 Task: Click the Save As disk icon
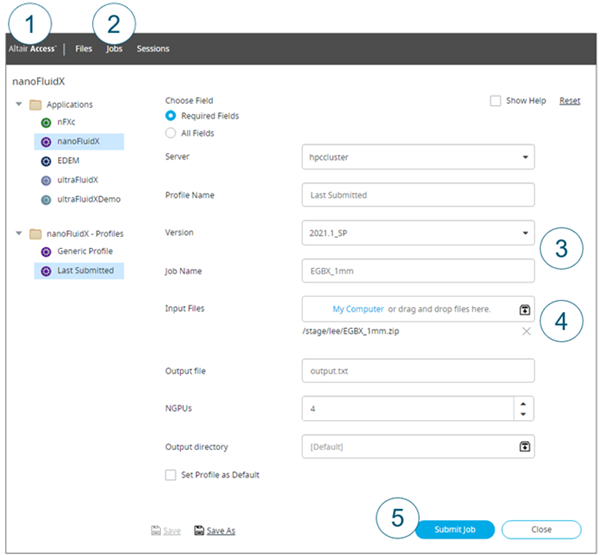(199, 530)
